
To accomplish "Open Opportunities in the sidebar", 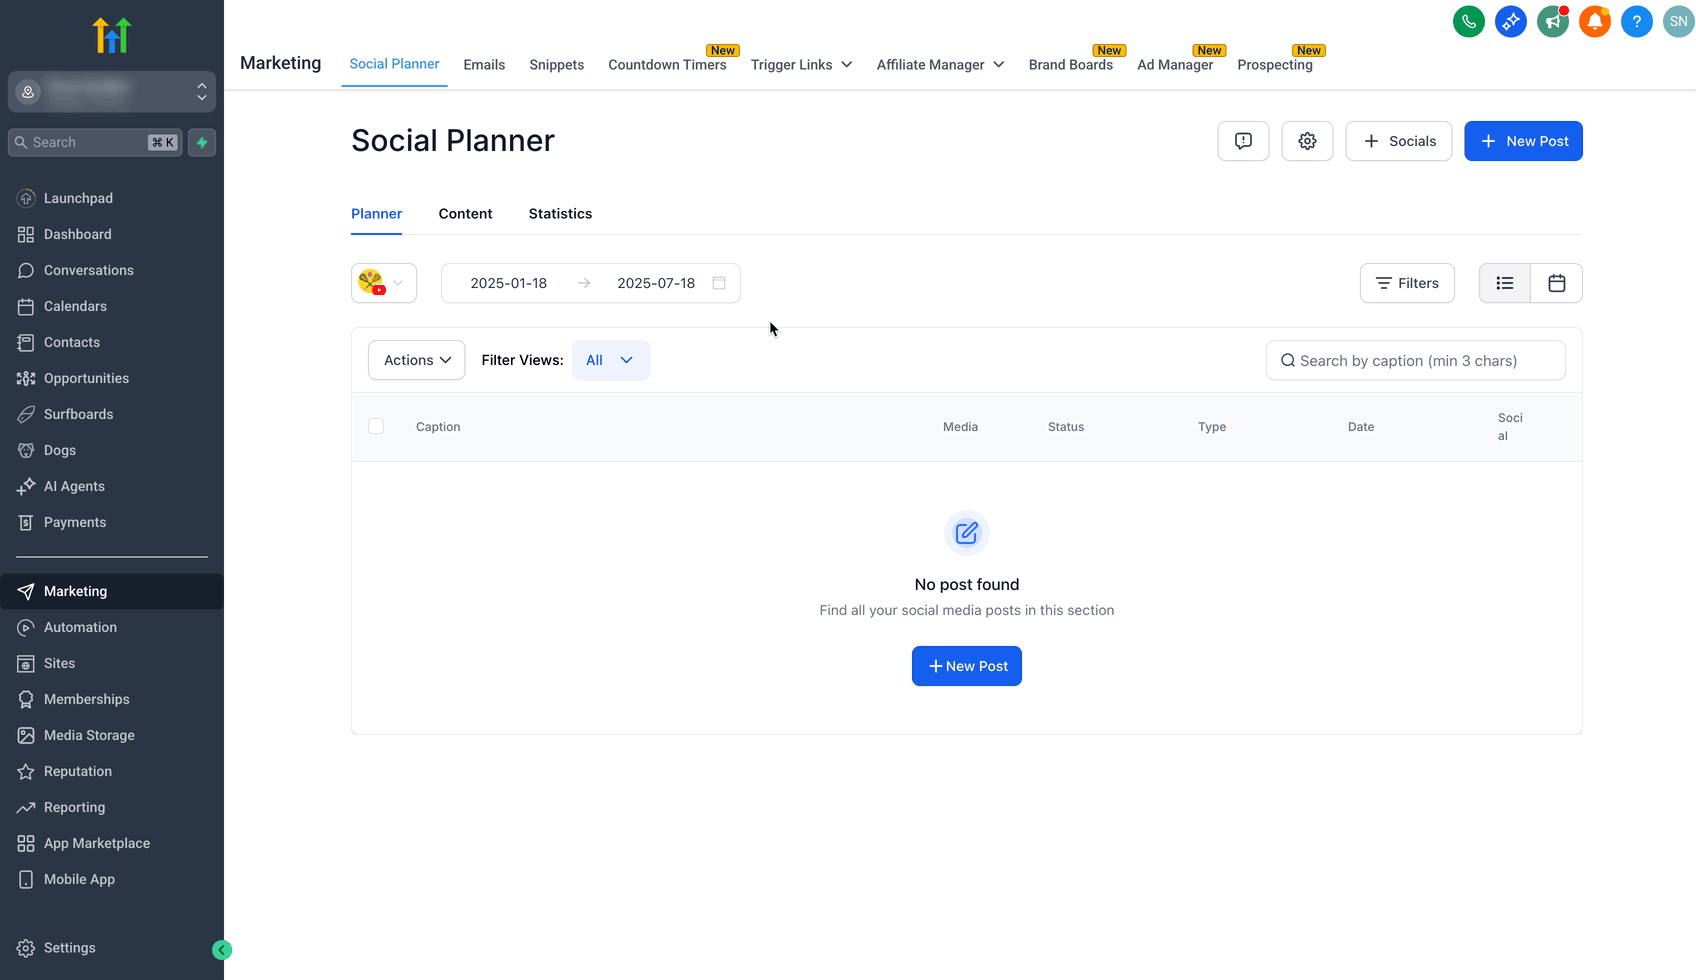I will [112, 378].
